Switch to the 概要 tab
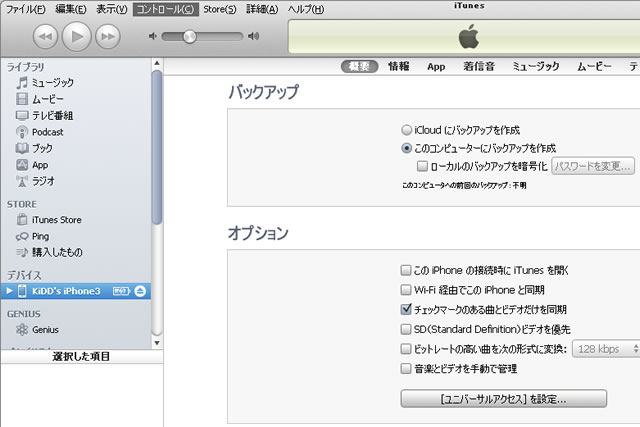640x427 pixels. (360, 66)
